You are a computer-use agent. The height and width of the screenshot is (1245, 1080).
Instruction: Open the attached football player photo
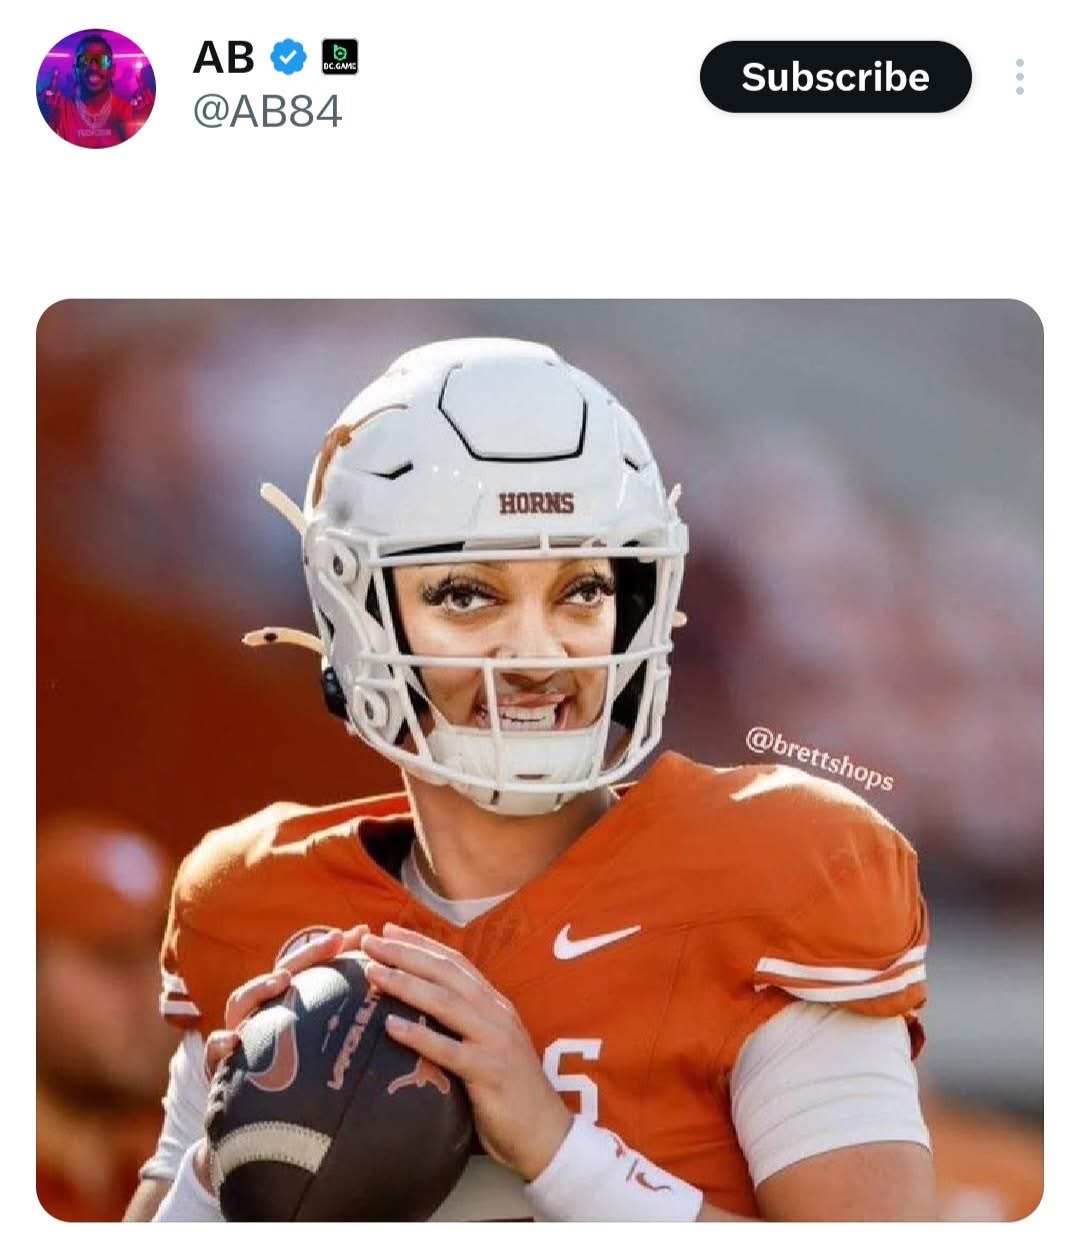coord(540,760)
